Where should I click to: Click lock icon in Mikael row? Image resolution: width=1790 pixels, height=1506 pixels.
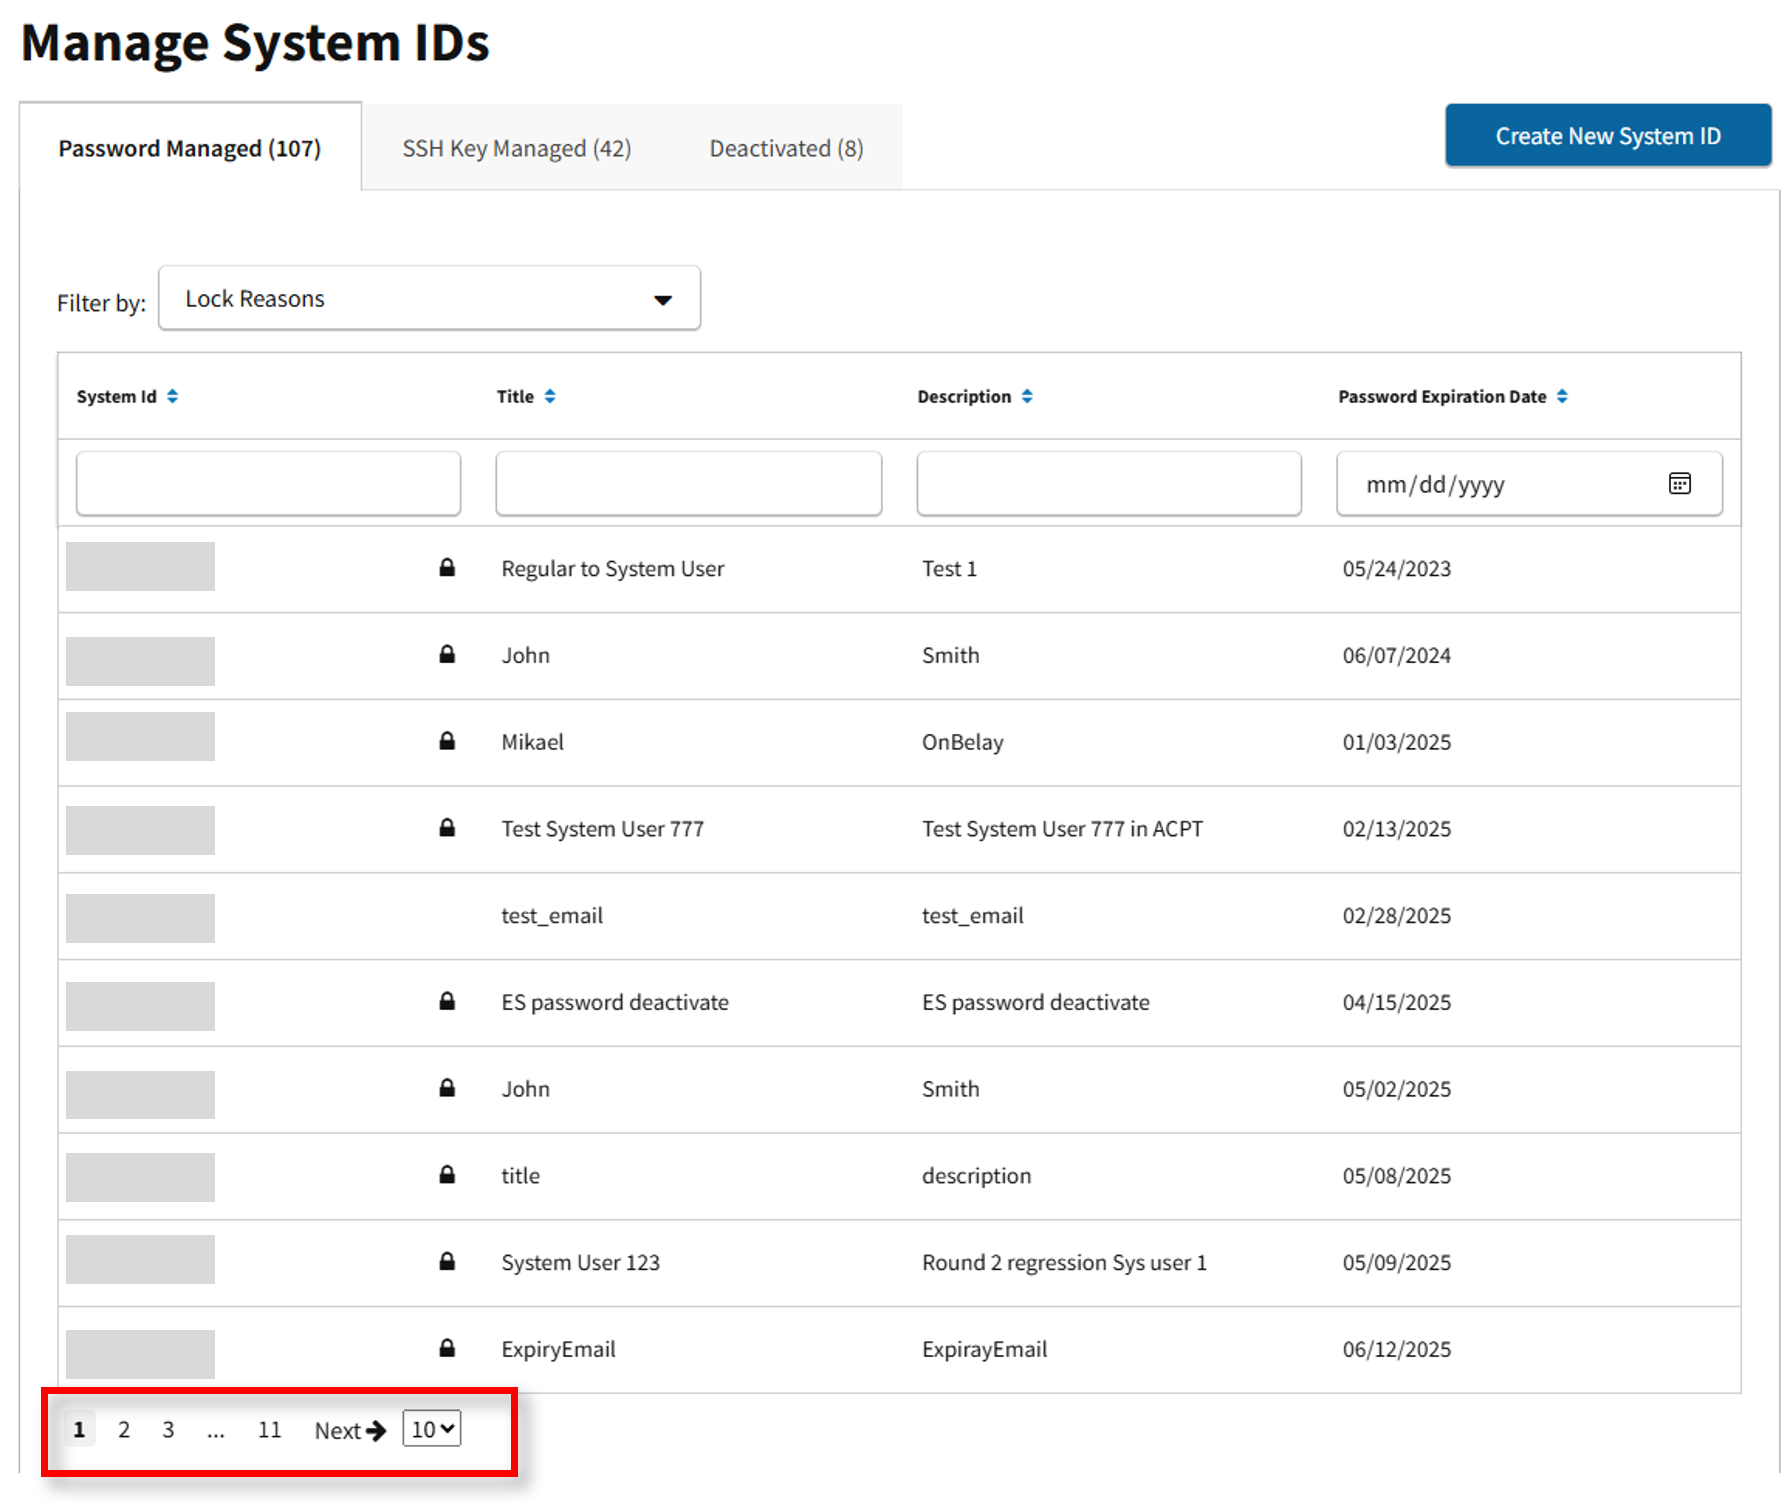[447, 741]
